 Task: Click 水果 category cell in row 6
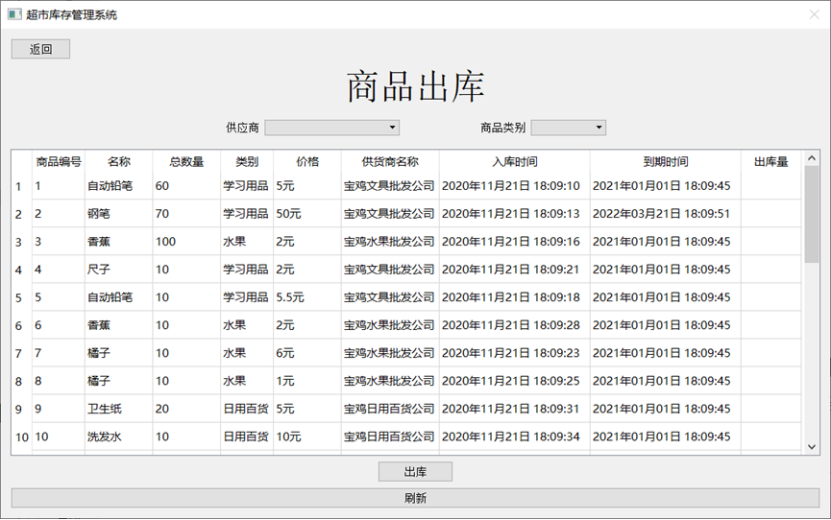pyautogui.click(x=247, y=325)
